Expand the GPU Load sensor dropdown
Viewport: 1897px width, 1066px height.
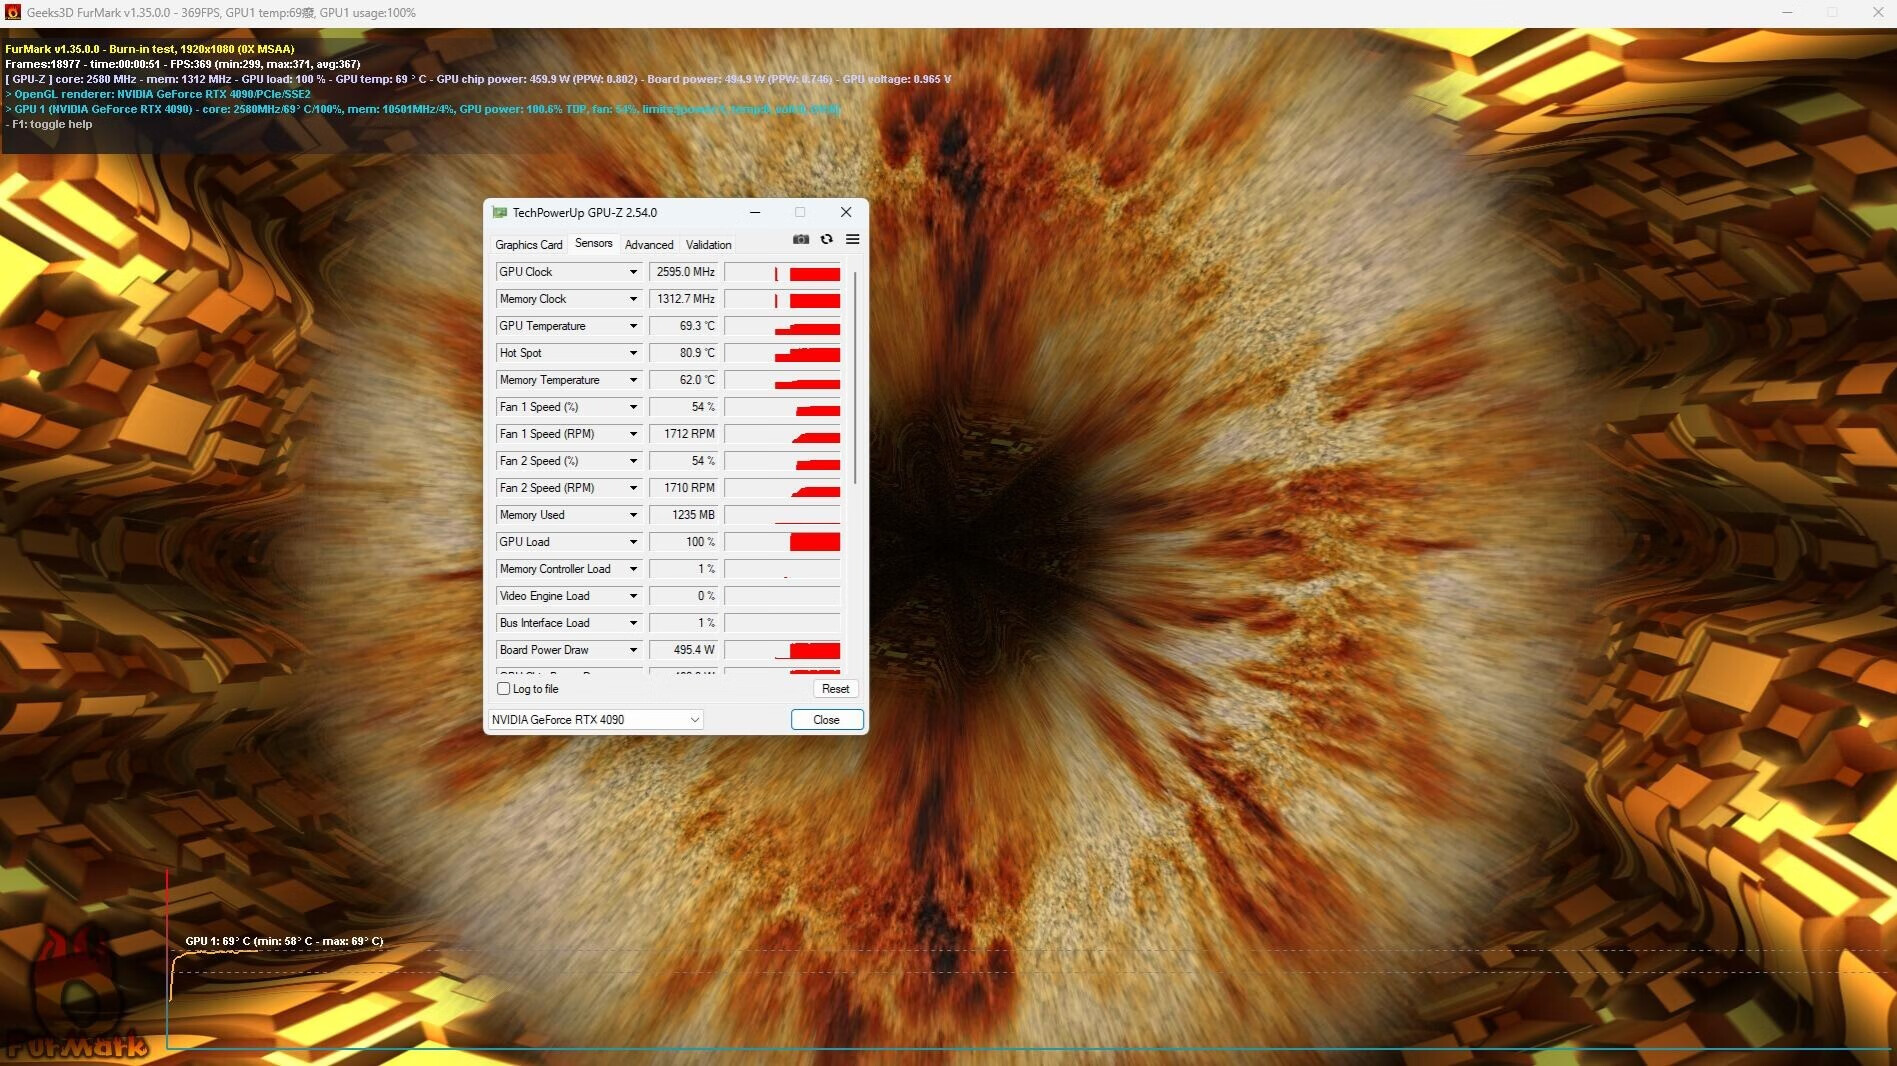tap(633, 542)
